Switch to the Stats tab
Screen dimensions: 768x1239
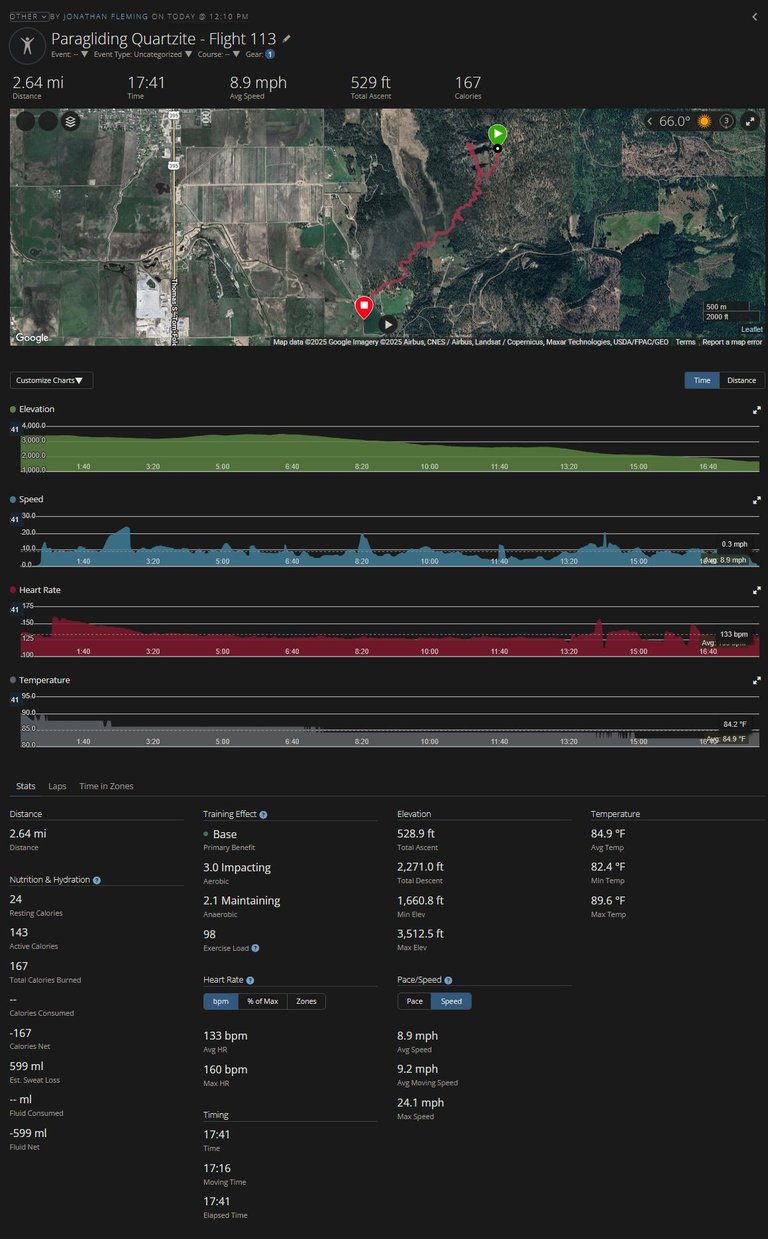click(x=26, y=786)
